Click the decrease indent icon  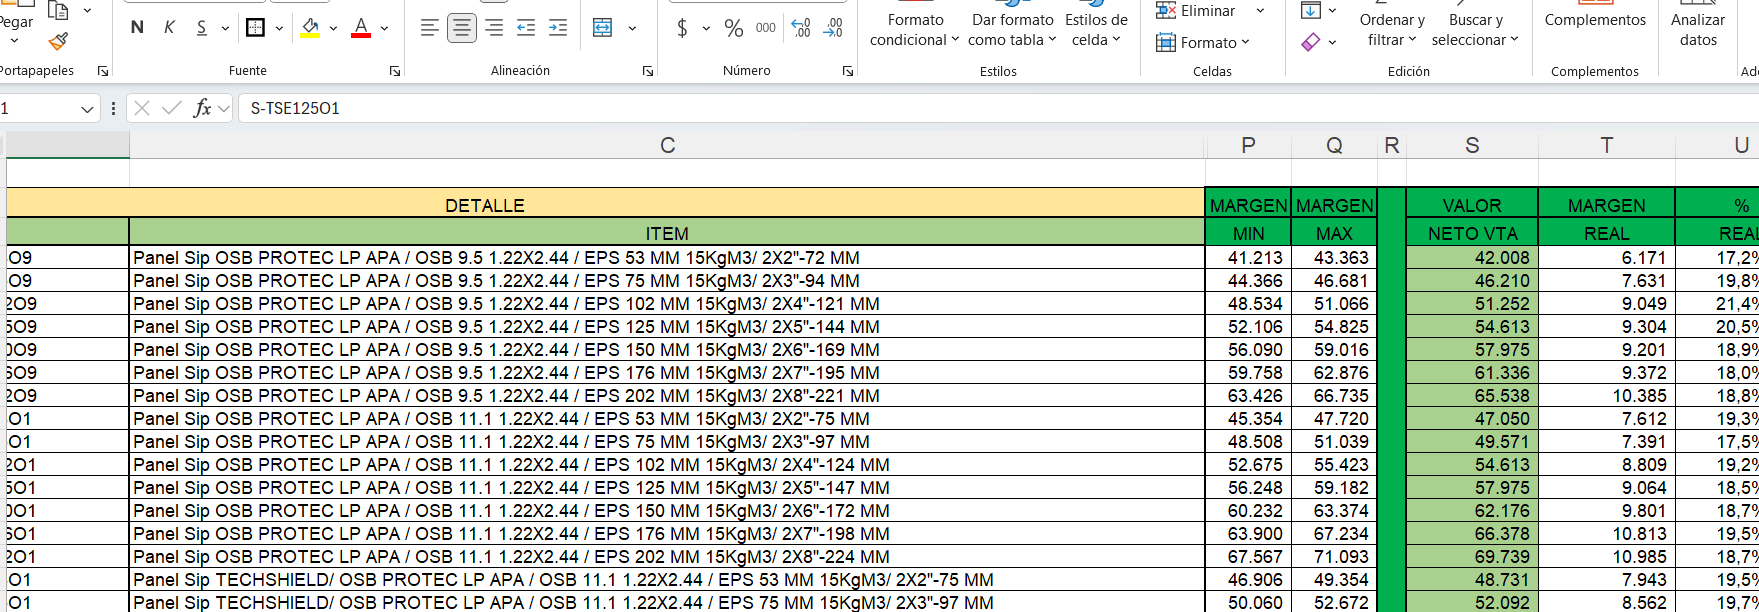pos(526,28)
